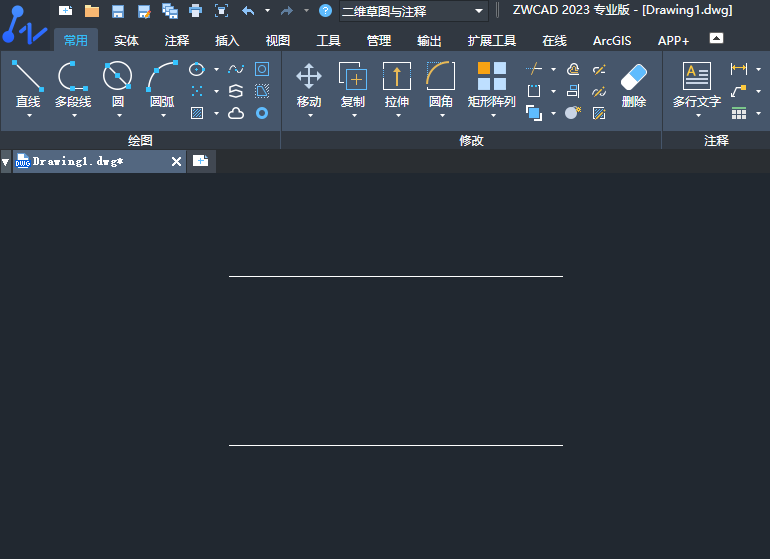The image size is (770, 559).
Task: Switch to the 实体 ribbon tab
Action: (x=126, y=40)
